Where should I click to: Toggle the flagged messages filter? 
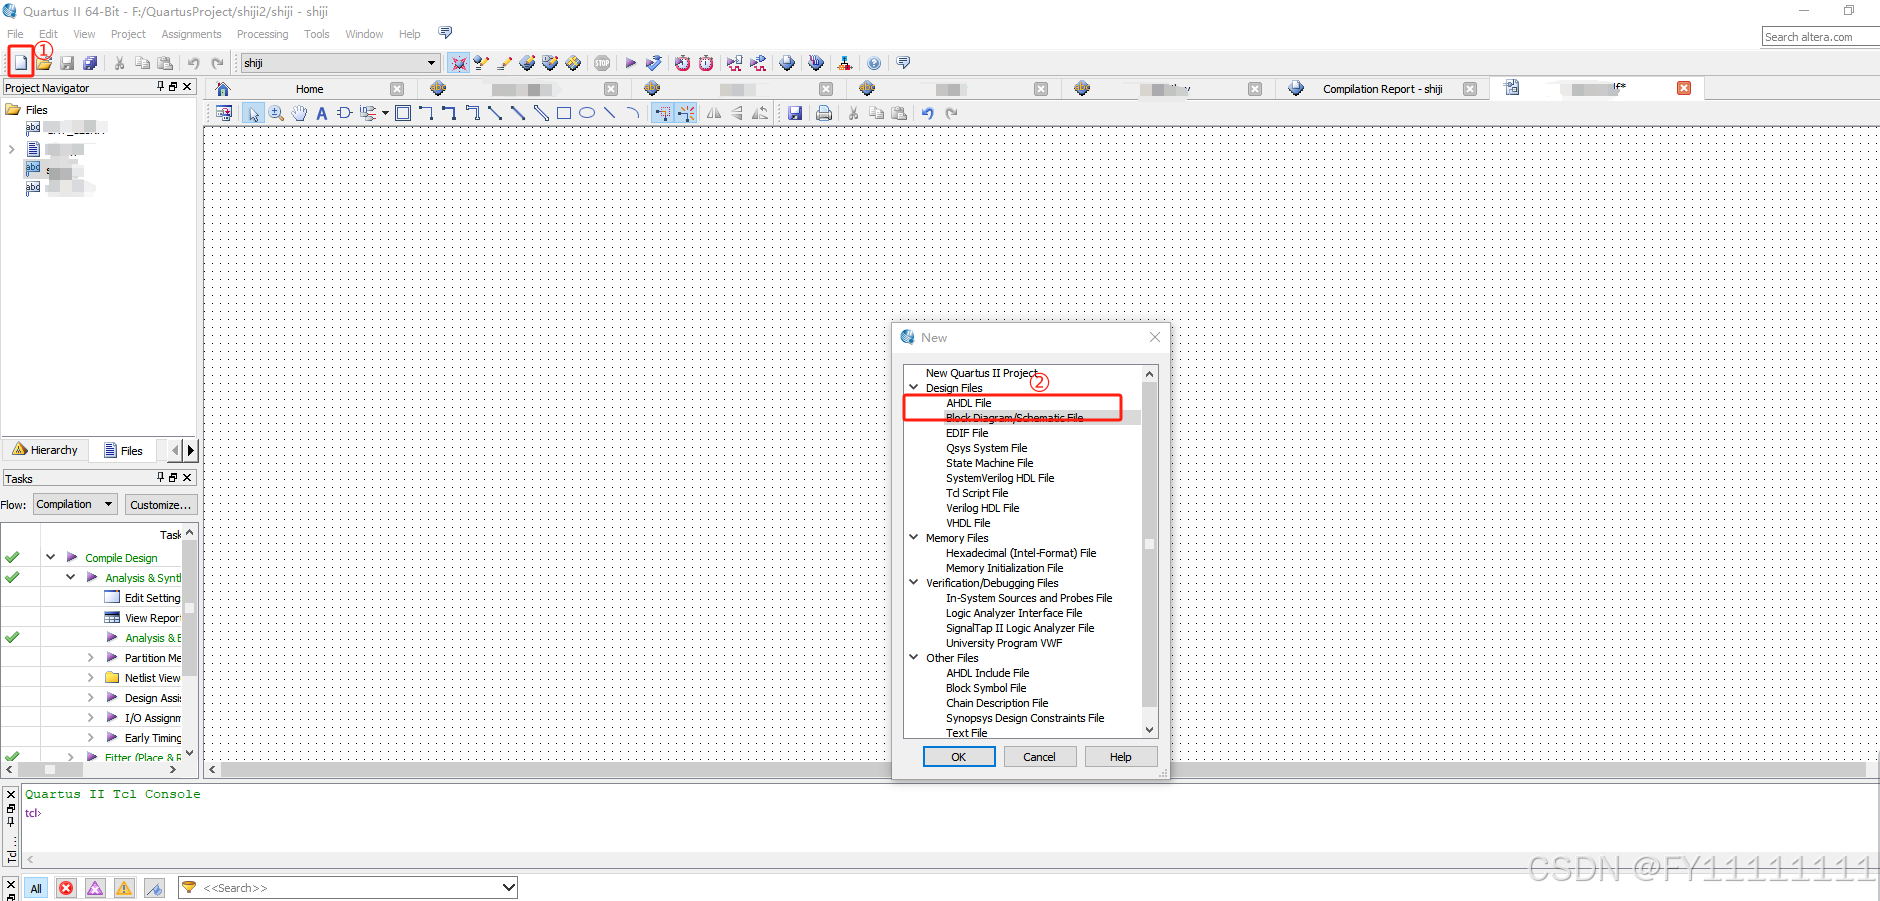[154, 888]
